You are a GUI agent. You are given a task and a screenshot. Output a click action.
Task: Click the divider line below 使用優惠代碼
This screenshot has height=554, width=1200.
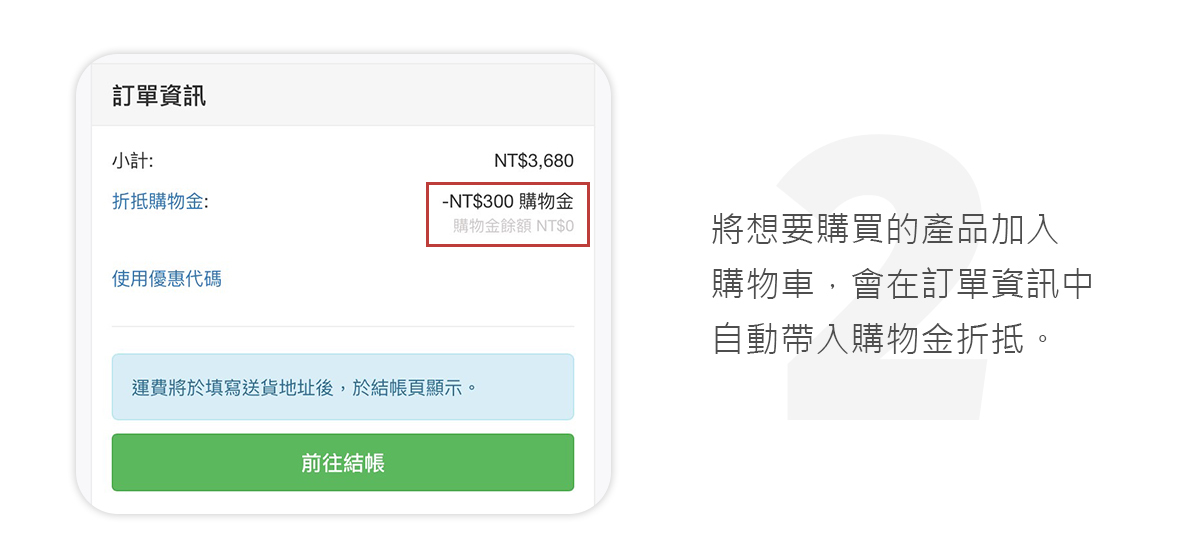342,326
